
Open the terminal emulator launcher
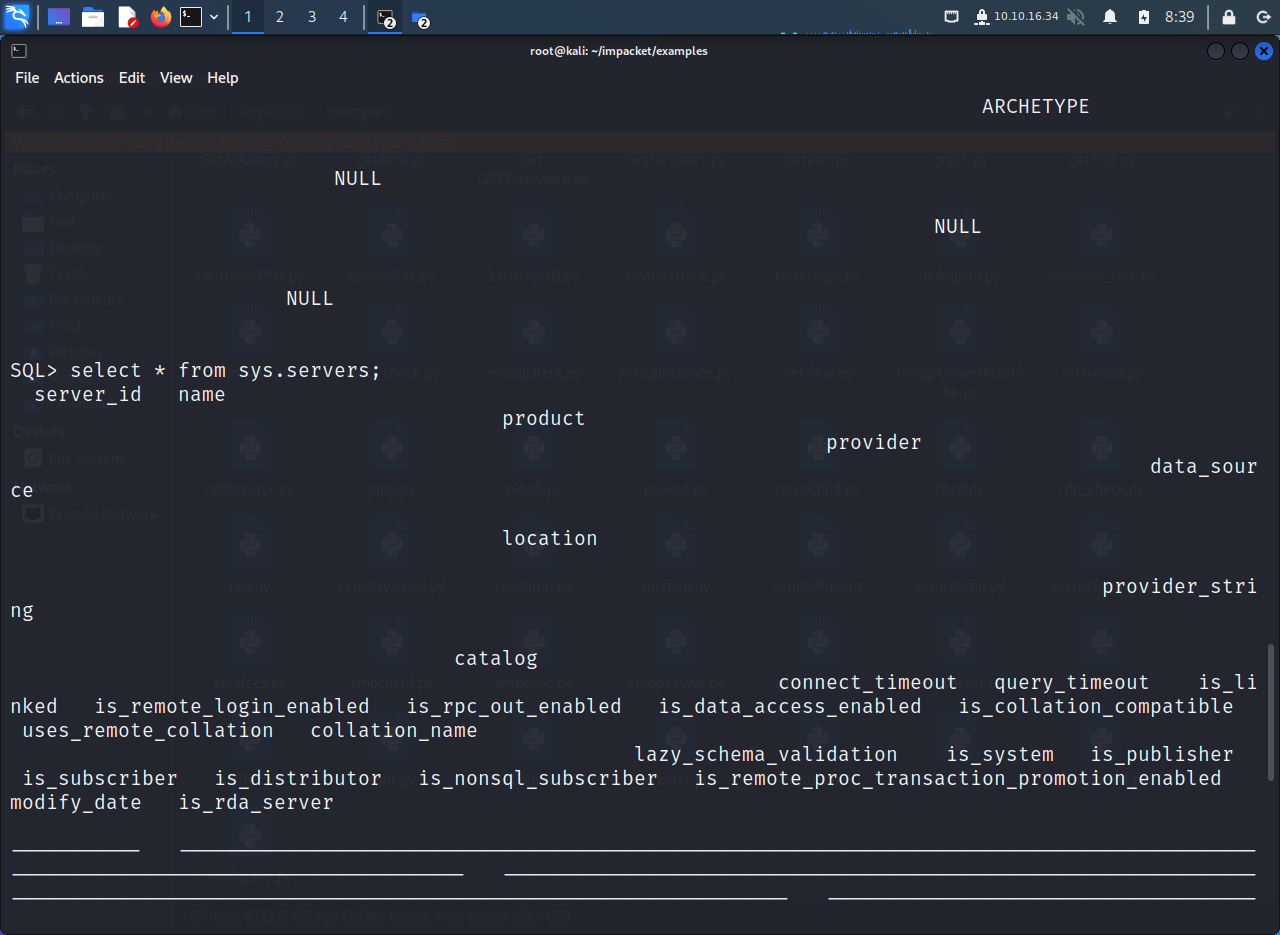(191, 17)
